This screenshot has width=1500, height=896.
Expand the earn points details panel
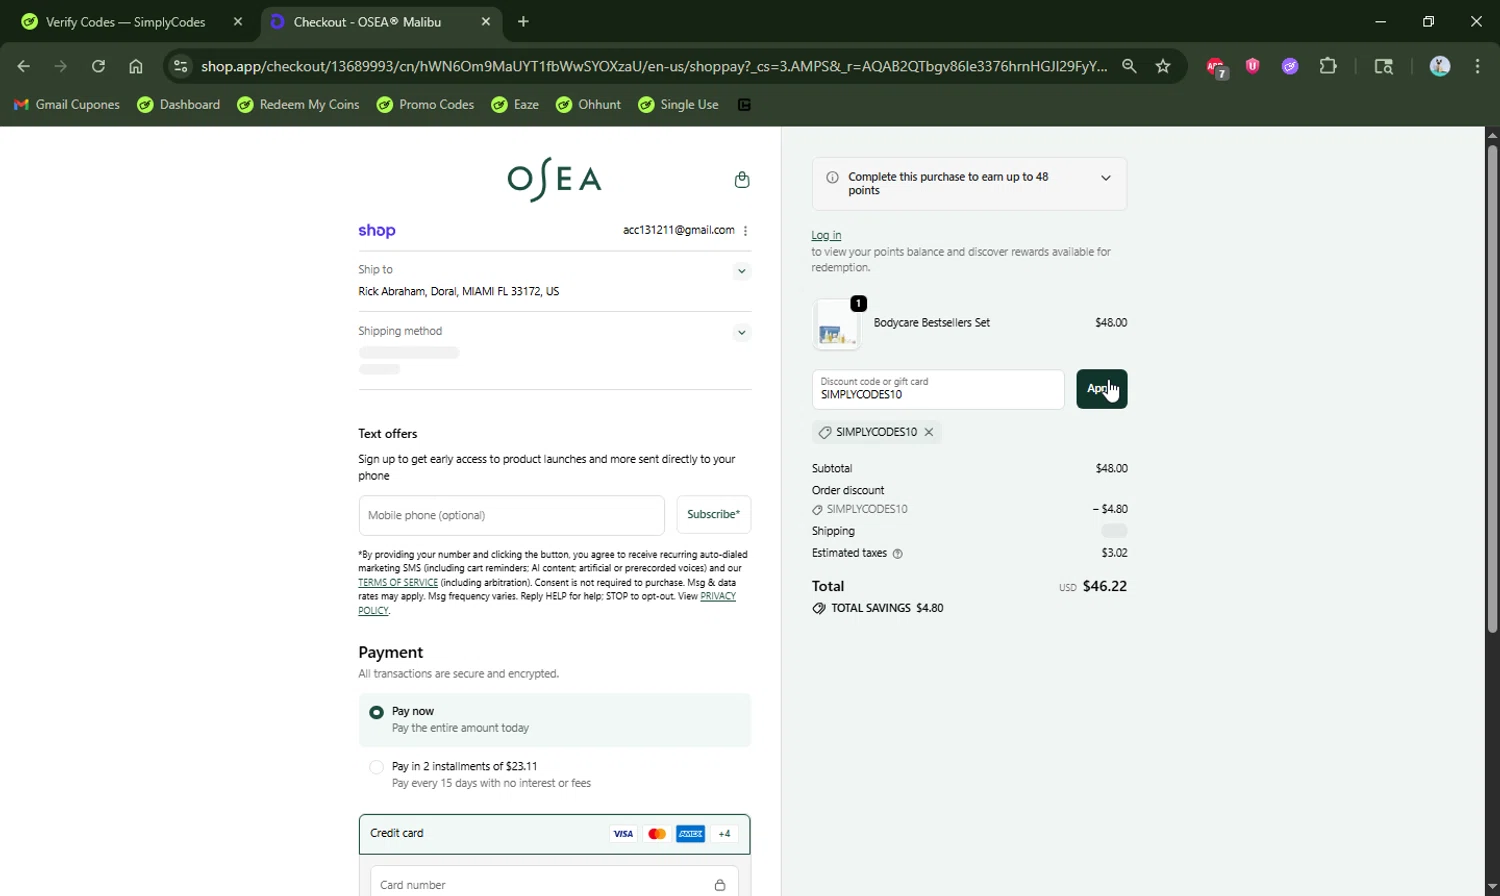[x=1105, y=178]
